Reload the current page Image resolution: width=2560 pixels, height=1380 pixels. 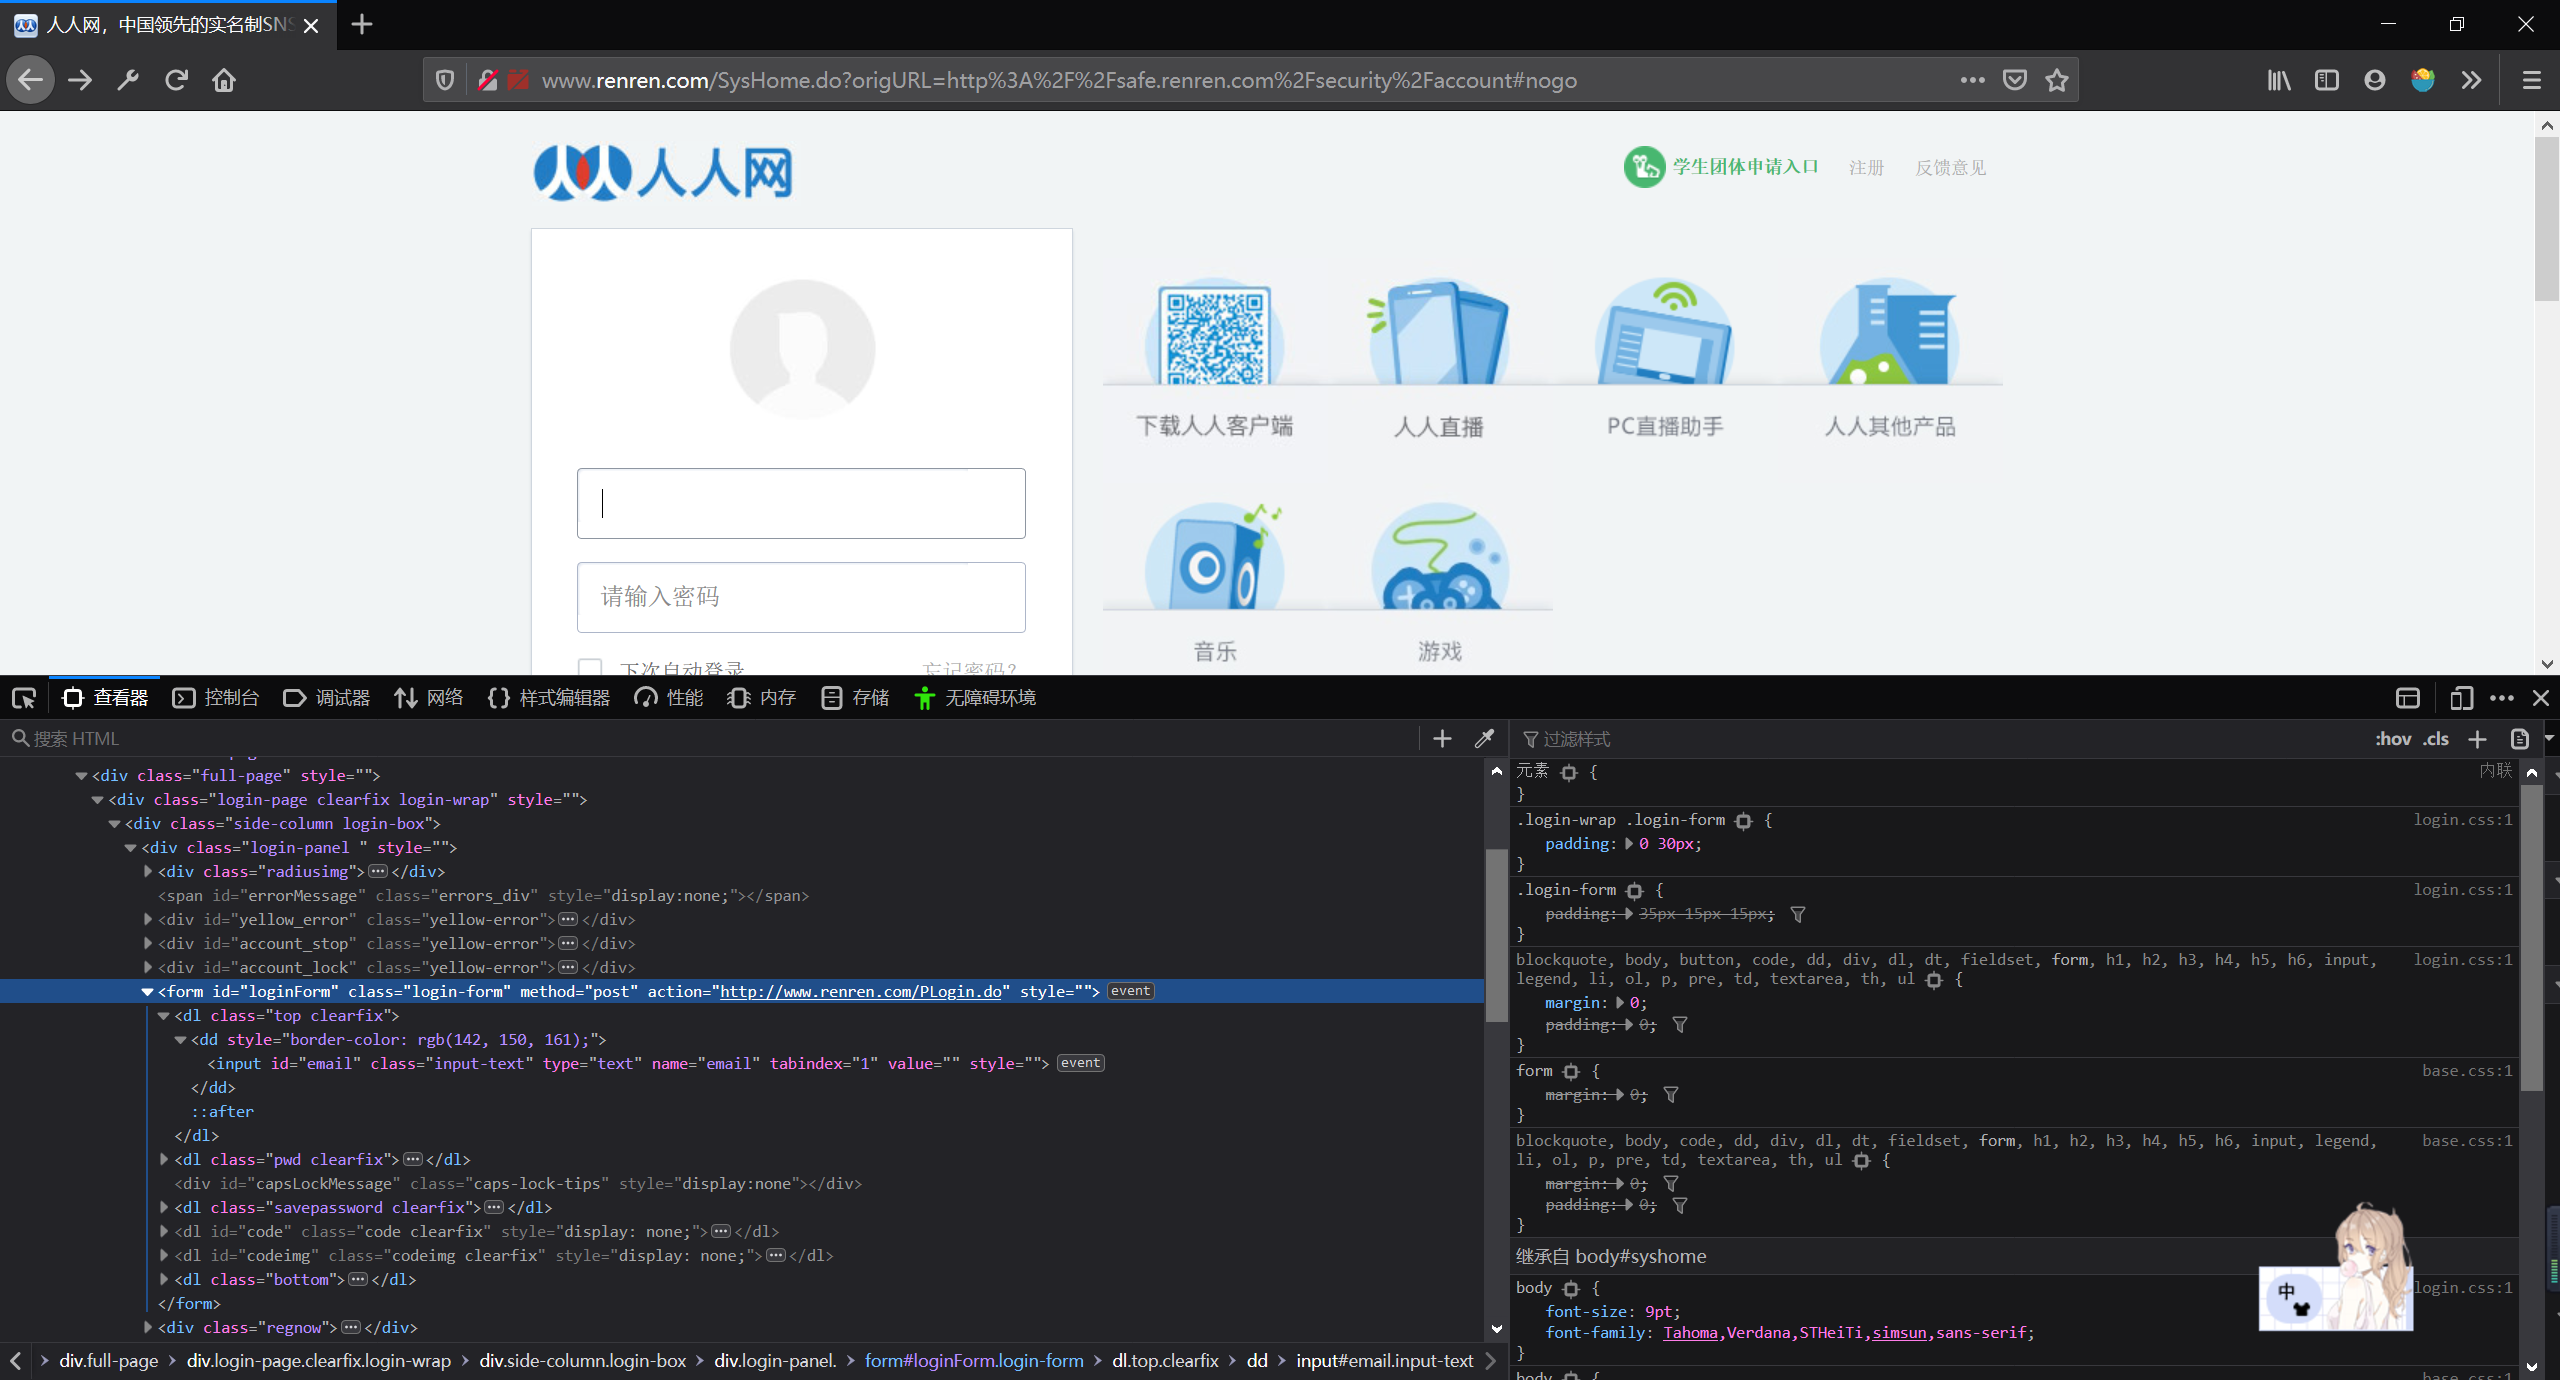coord(176,80)
